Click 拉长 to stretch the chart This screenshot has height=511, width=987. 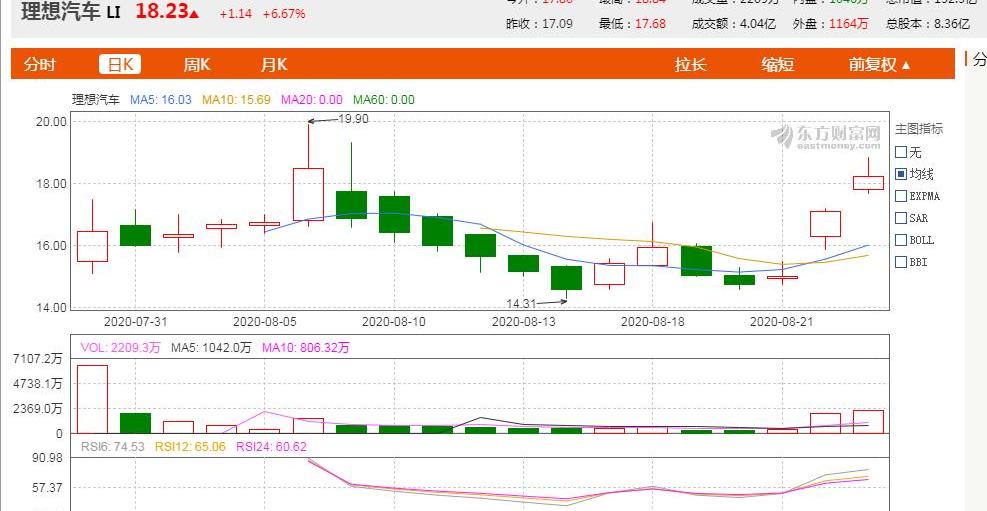pos(691,64)
